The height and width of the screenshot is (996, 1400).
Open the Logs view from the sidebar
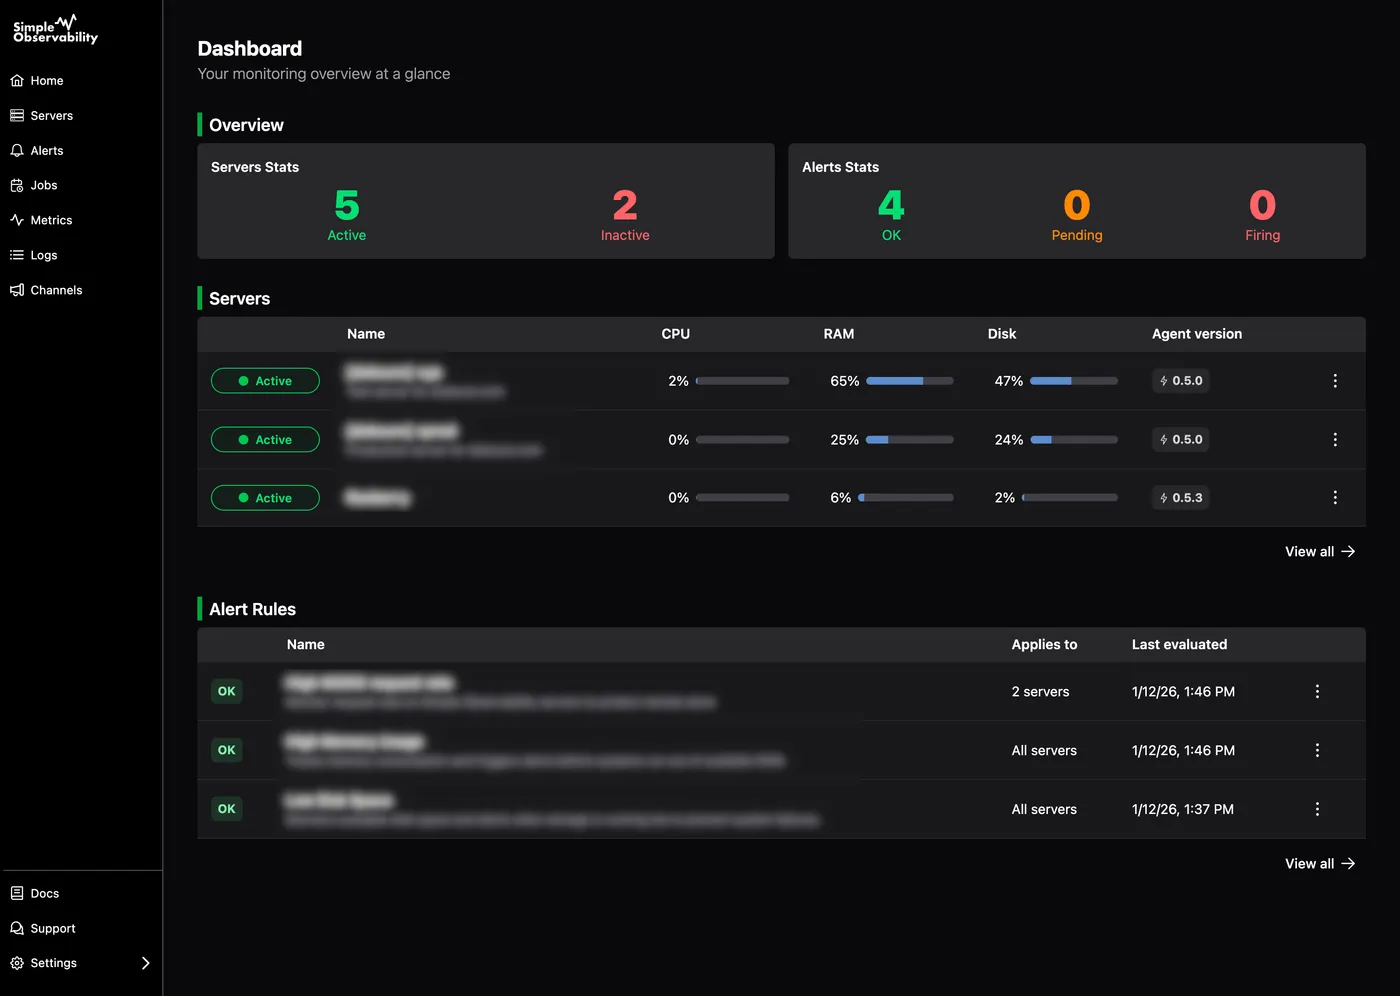tap(43, 255)
